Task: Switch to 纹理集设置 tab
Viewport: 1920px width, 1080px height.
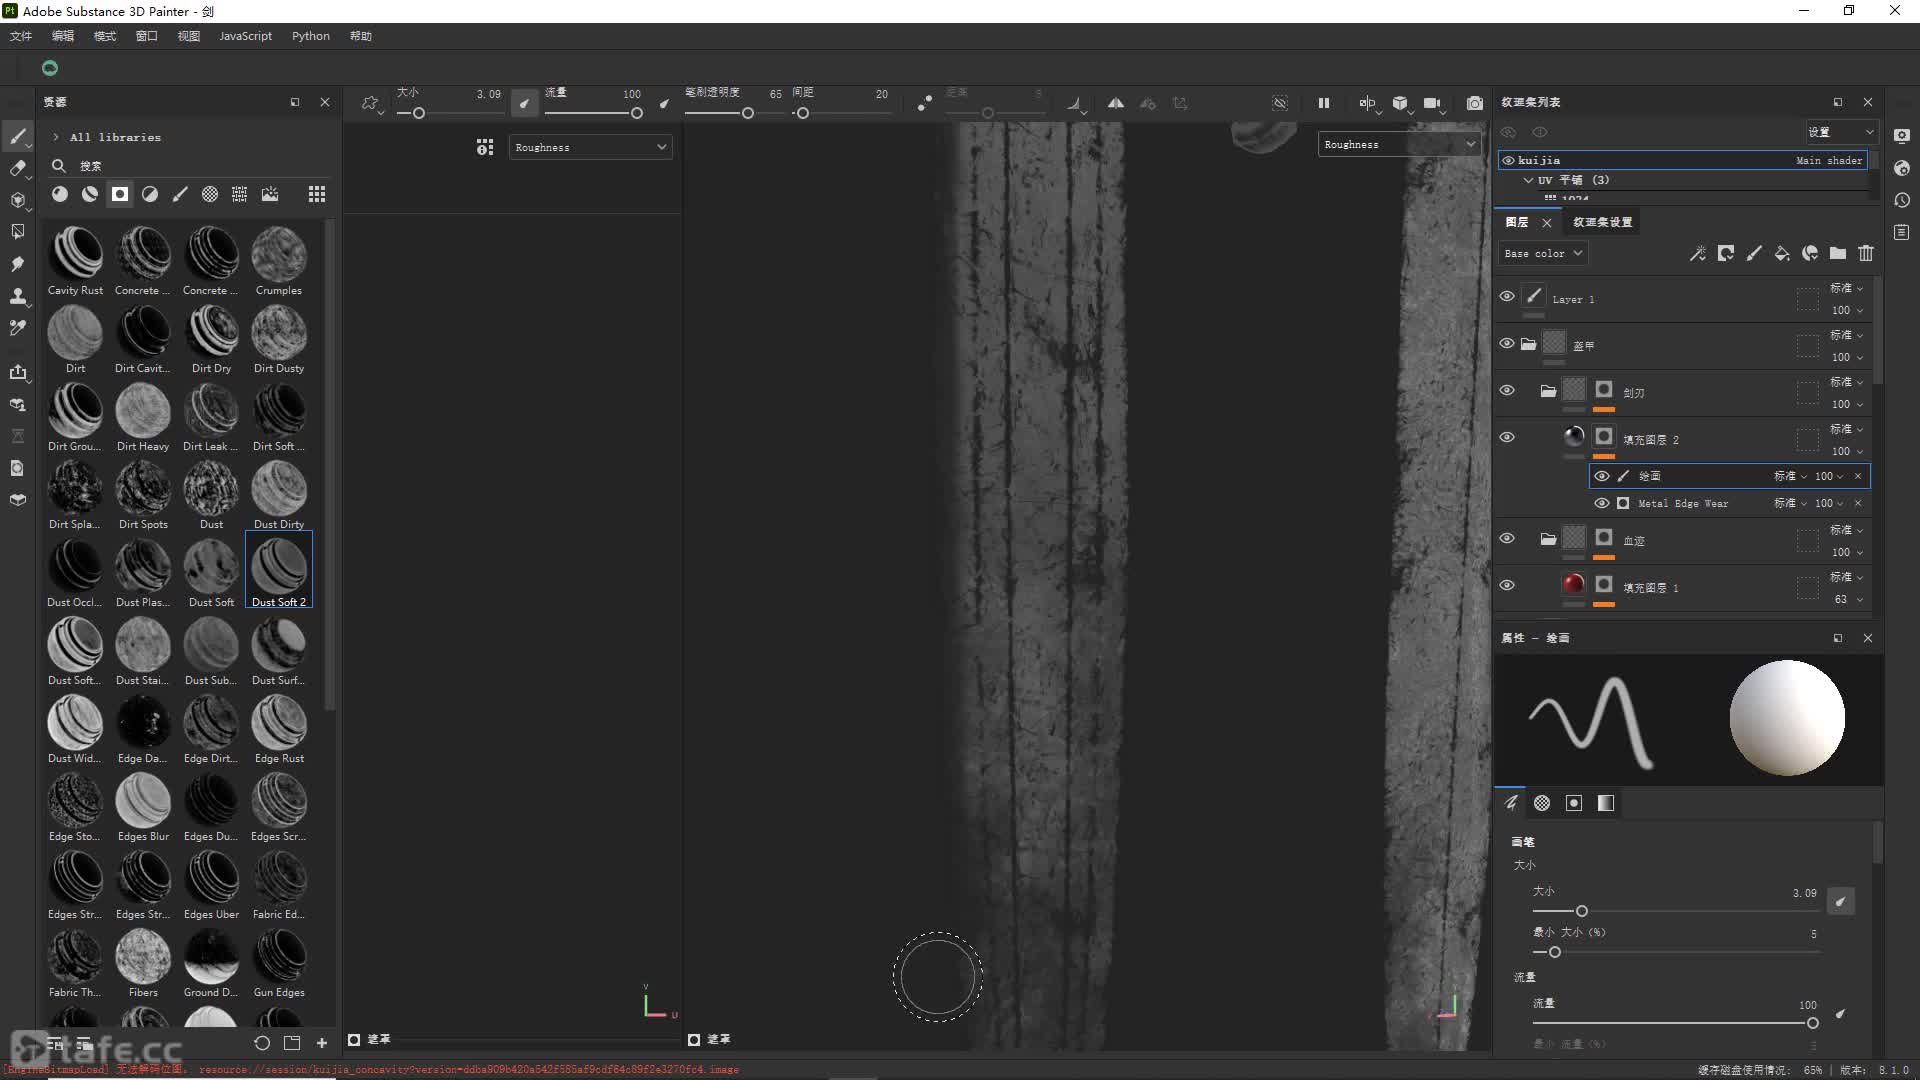Action: click(1602, 222)
